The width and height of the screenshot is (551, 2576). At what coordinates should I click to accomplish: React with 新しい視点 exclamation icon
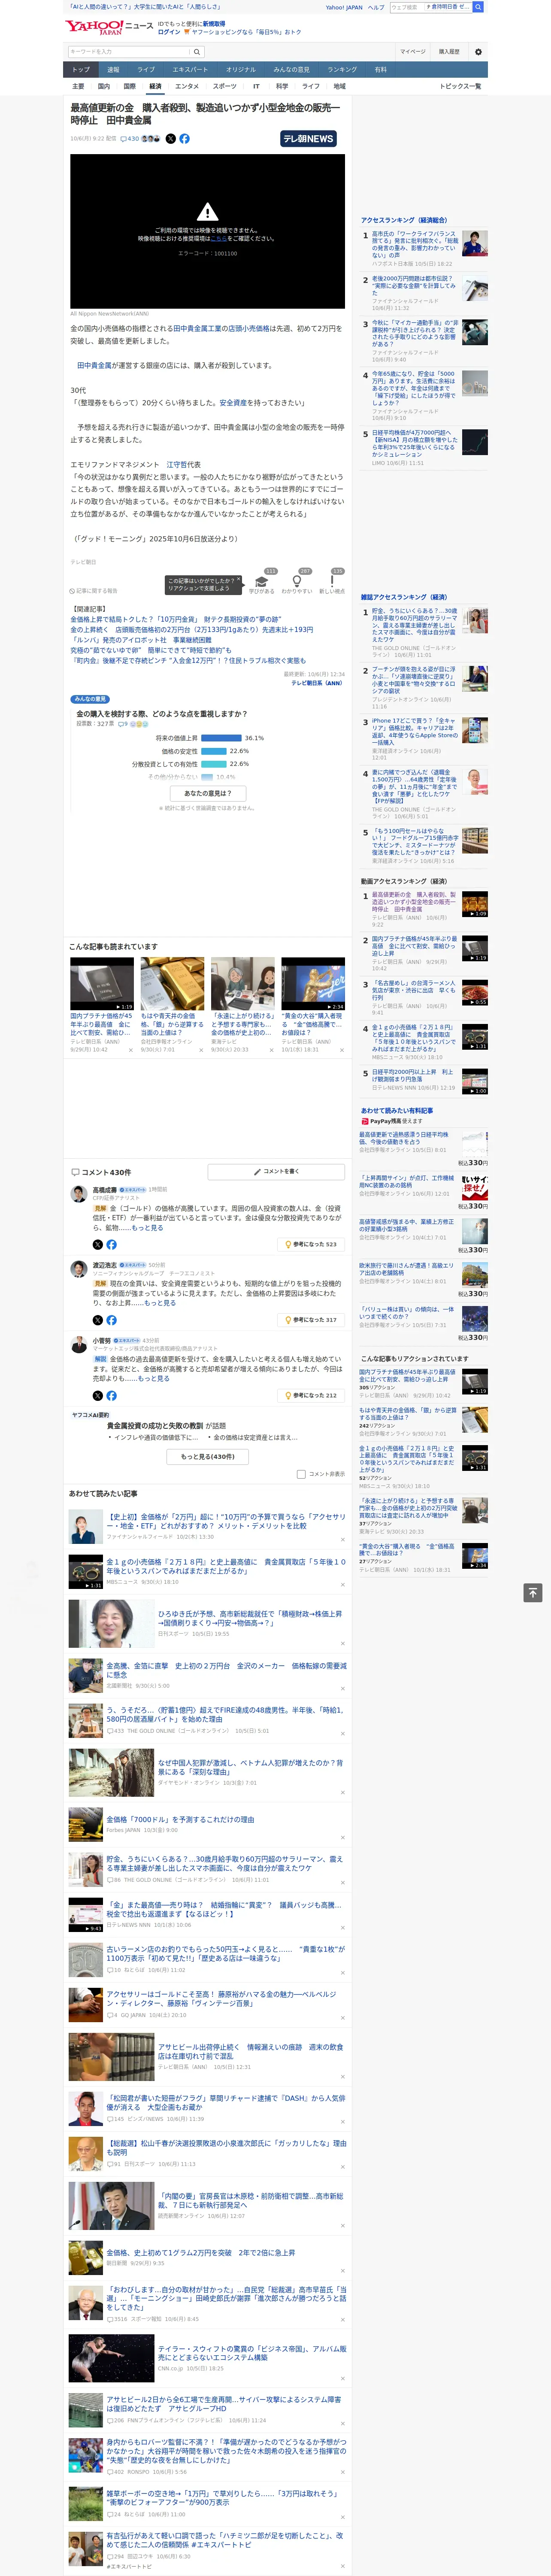[x=332, y=581]
